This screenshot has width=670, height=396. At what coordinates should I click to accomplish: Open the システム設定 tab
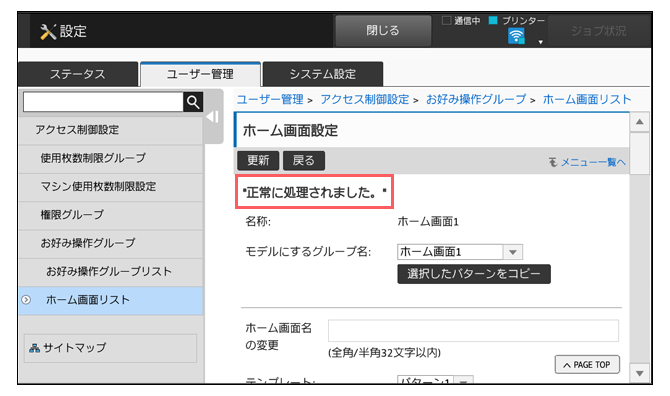coord(323,74)
